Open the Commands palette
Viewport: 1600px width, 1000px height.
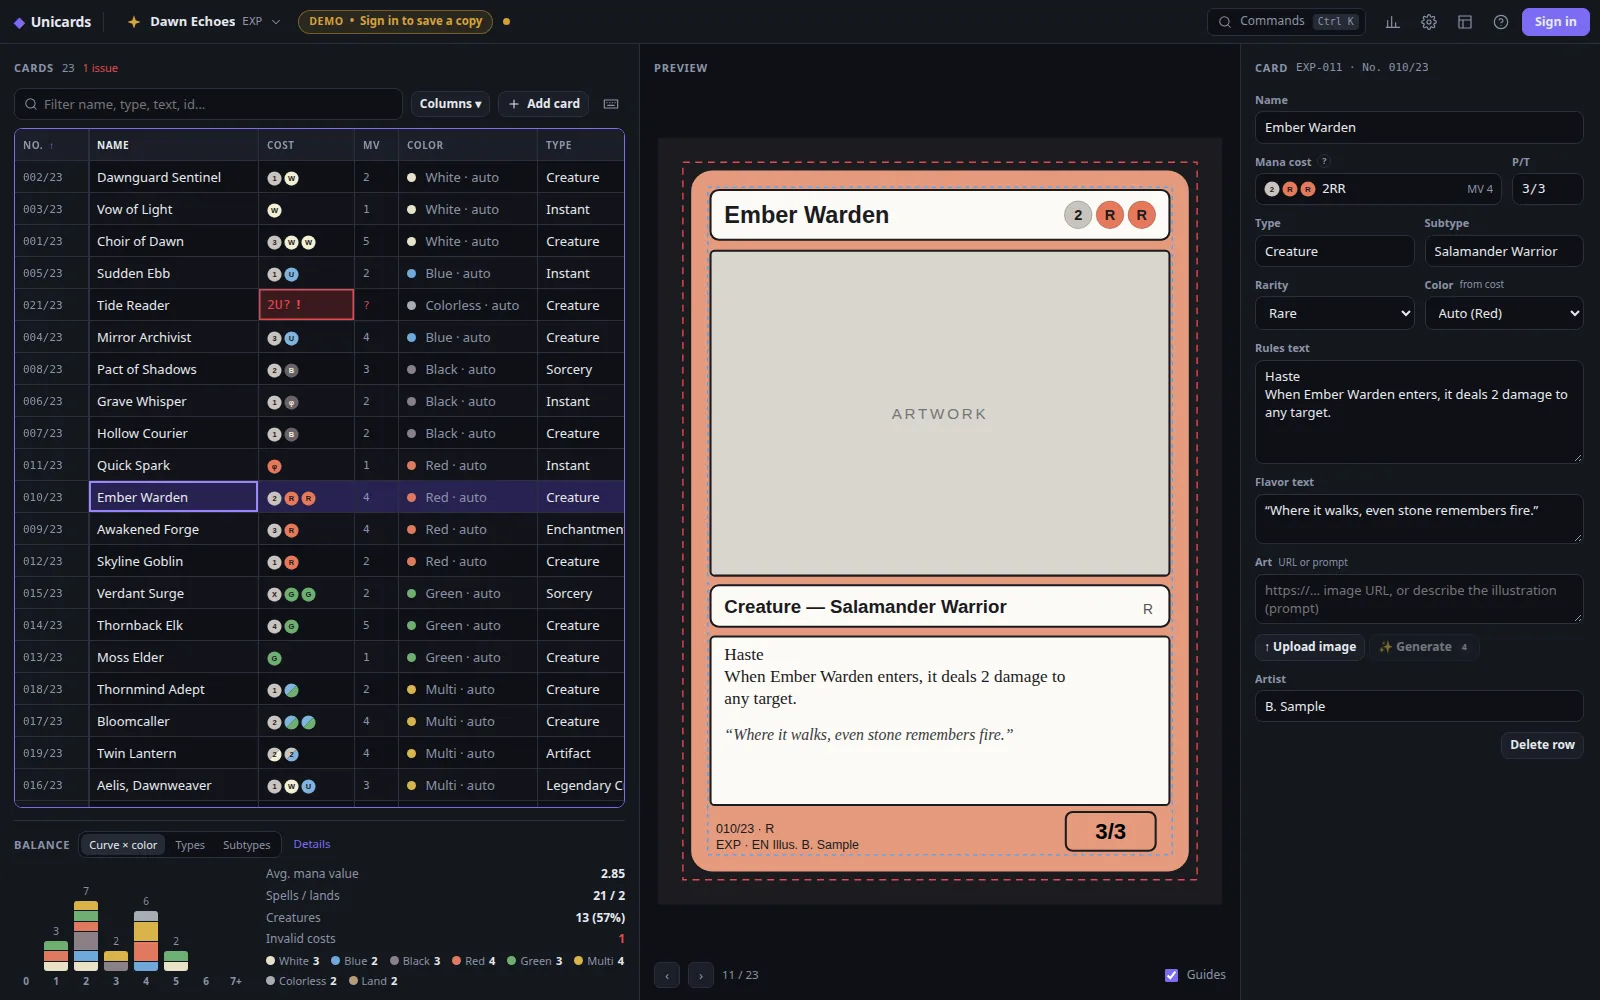point(1287,22)
